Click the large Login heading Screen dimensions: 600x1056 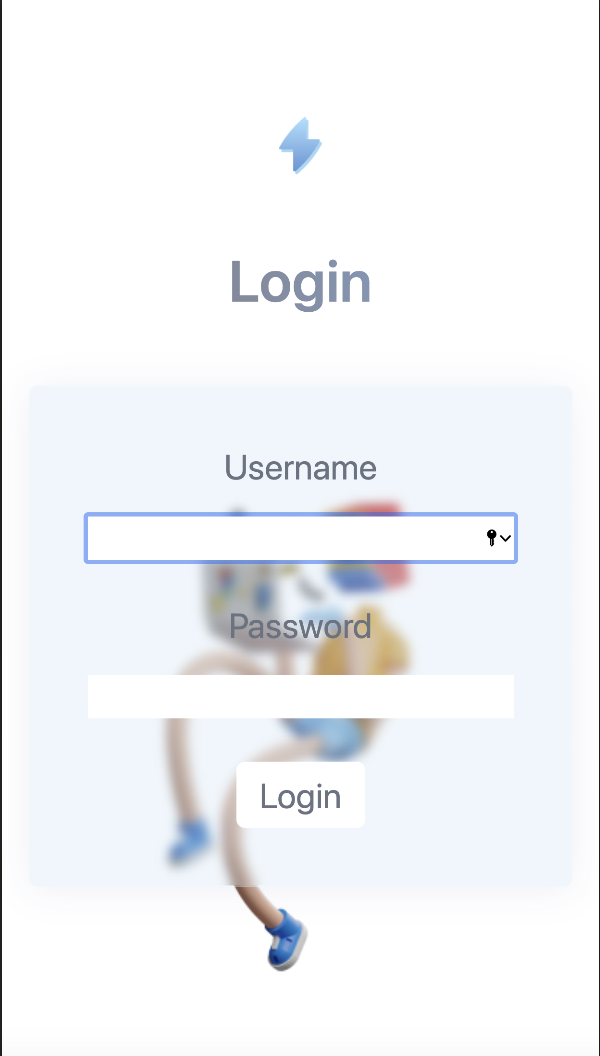(x=300, y=283)
